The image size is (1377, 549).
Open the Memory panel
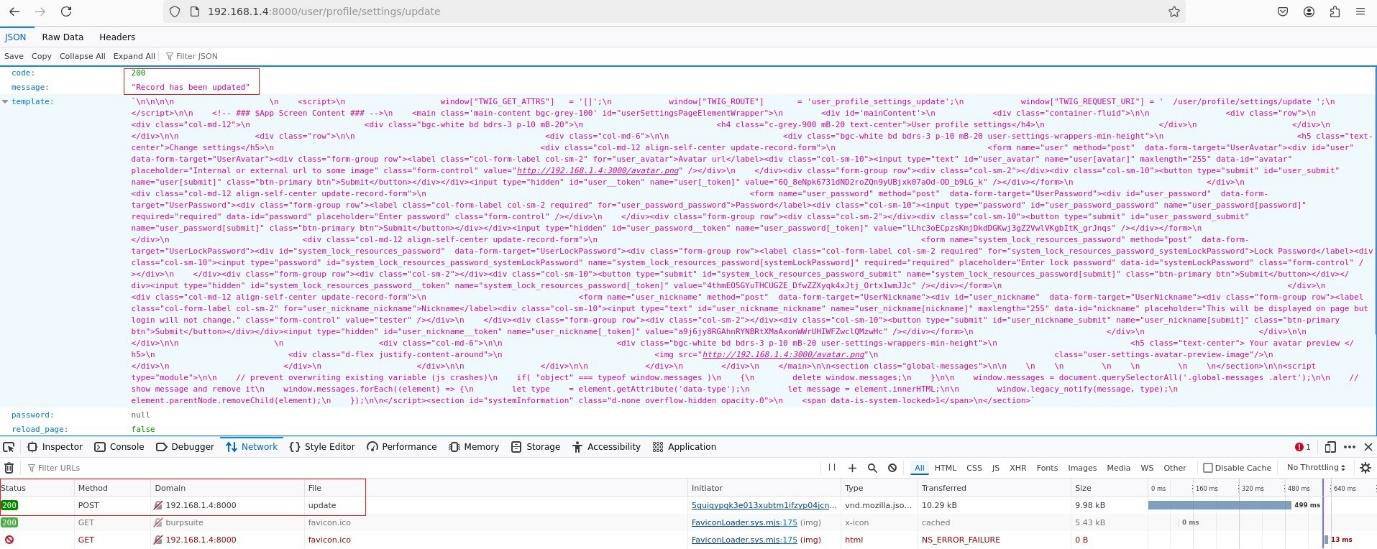(x=473, y=447)
